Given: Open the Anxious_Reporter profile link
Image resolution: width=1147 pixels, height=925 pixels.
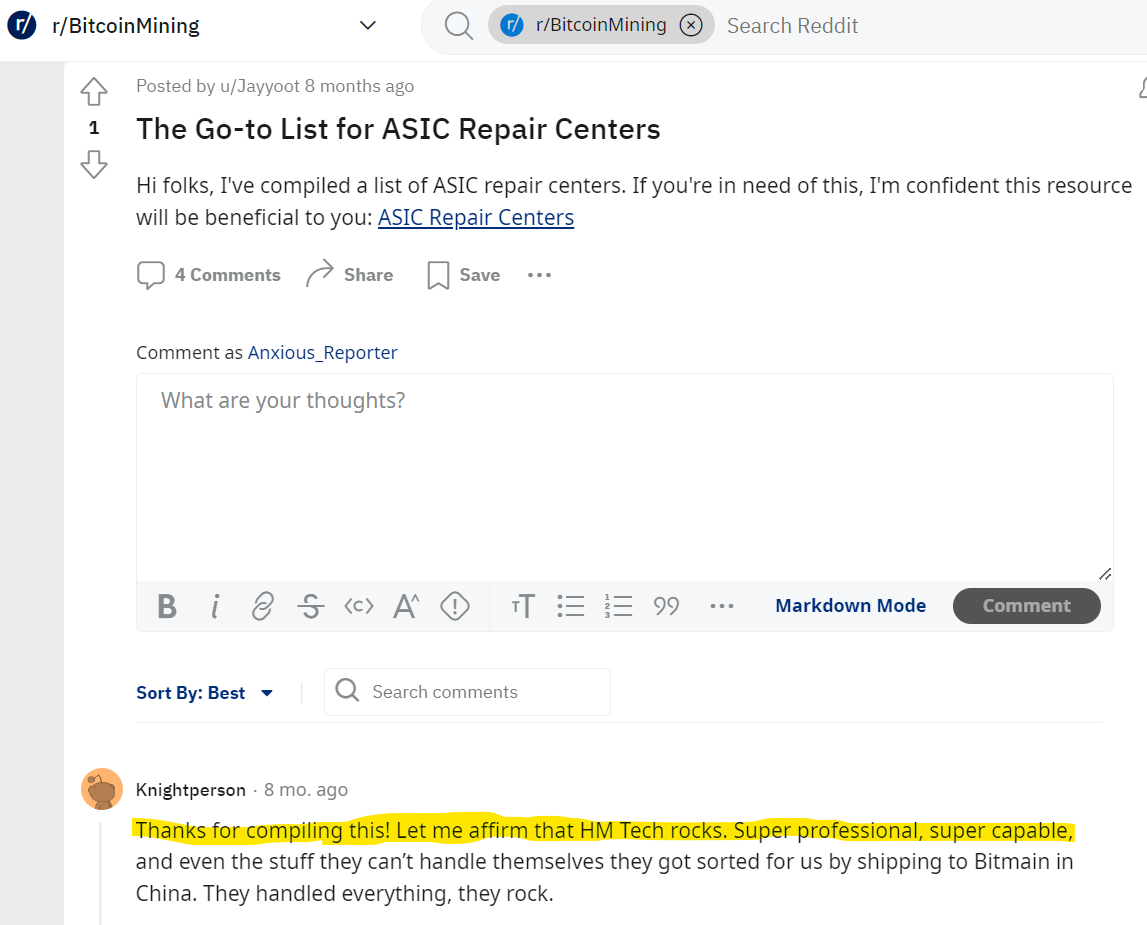Looking at the screenshot, I should coord(323,352).
